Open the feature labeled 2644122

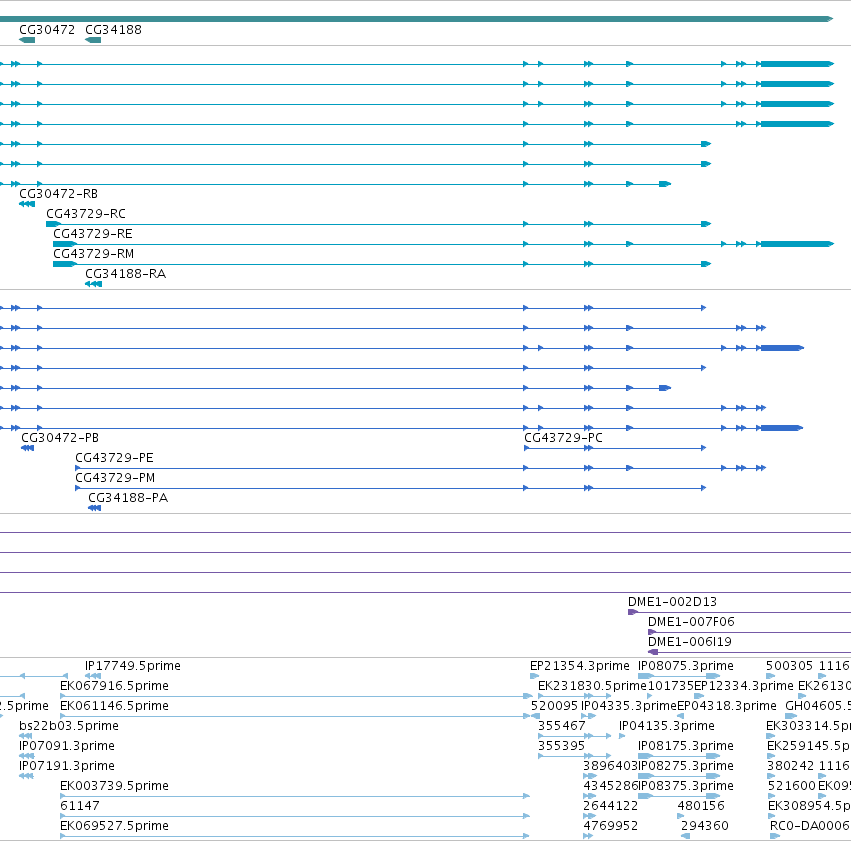click(x=611, y=806)
